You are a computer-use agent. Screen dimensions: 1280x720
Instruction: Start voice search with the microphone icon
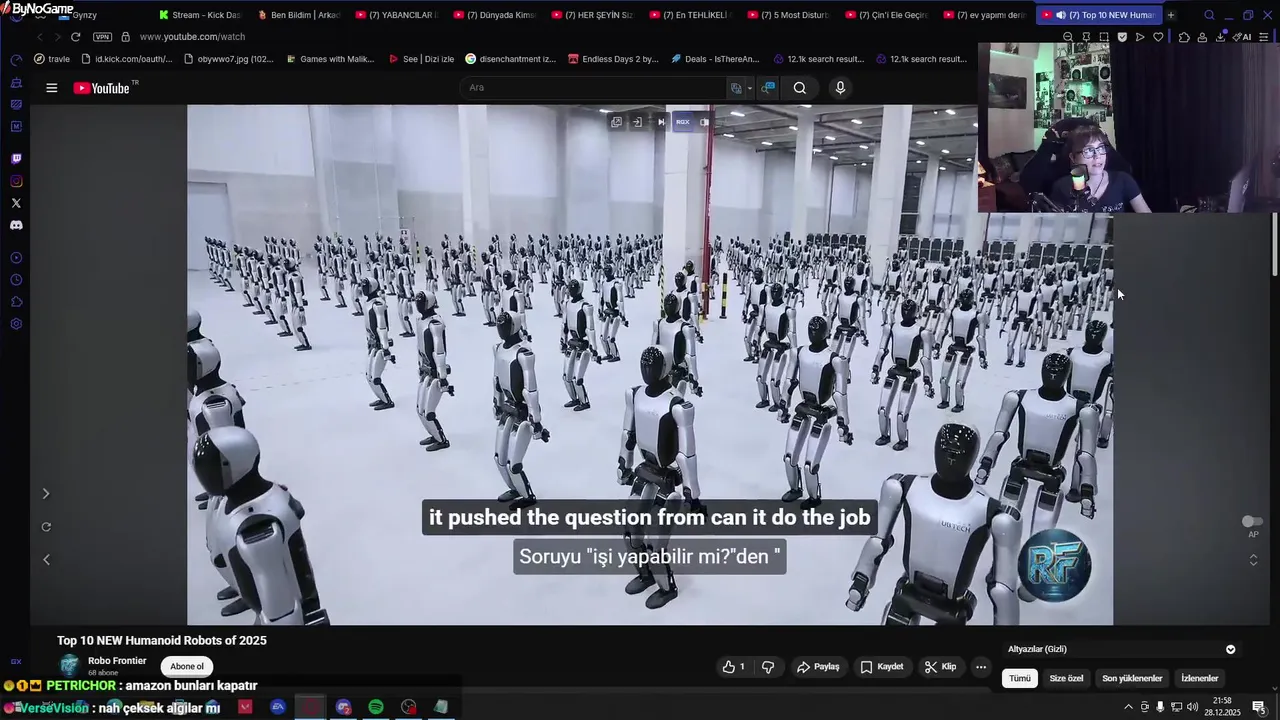[840, 88]
